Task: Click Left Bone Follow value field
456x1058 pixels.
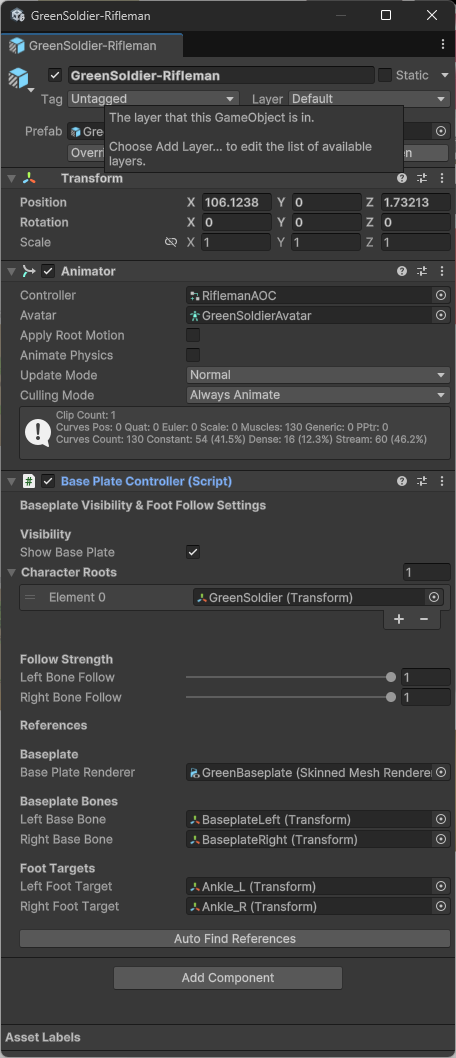Action: [x=426, y=677]
